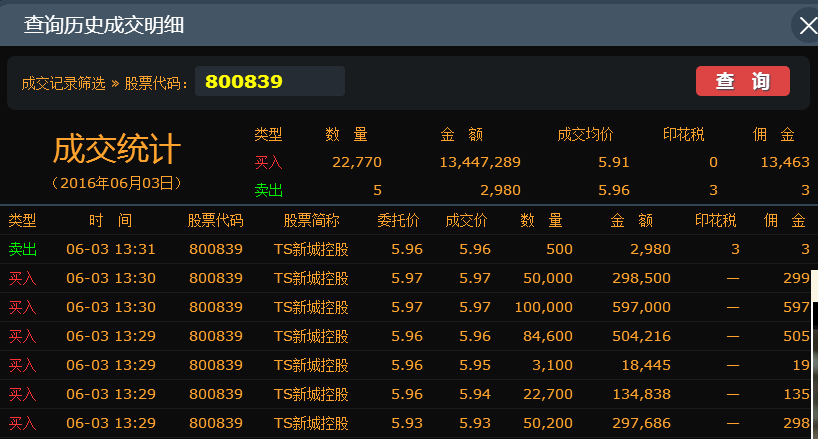Viewport: 818px width, 439px height.
Task: Sort by the 股票简称 column header
Action: 311,220
